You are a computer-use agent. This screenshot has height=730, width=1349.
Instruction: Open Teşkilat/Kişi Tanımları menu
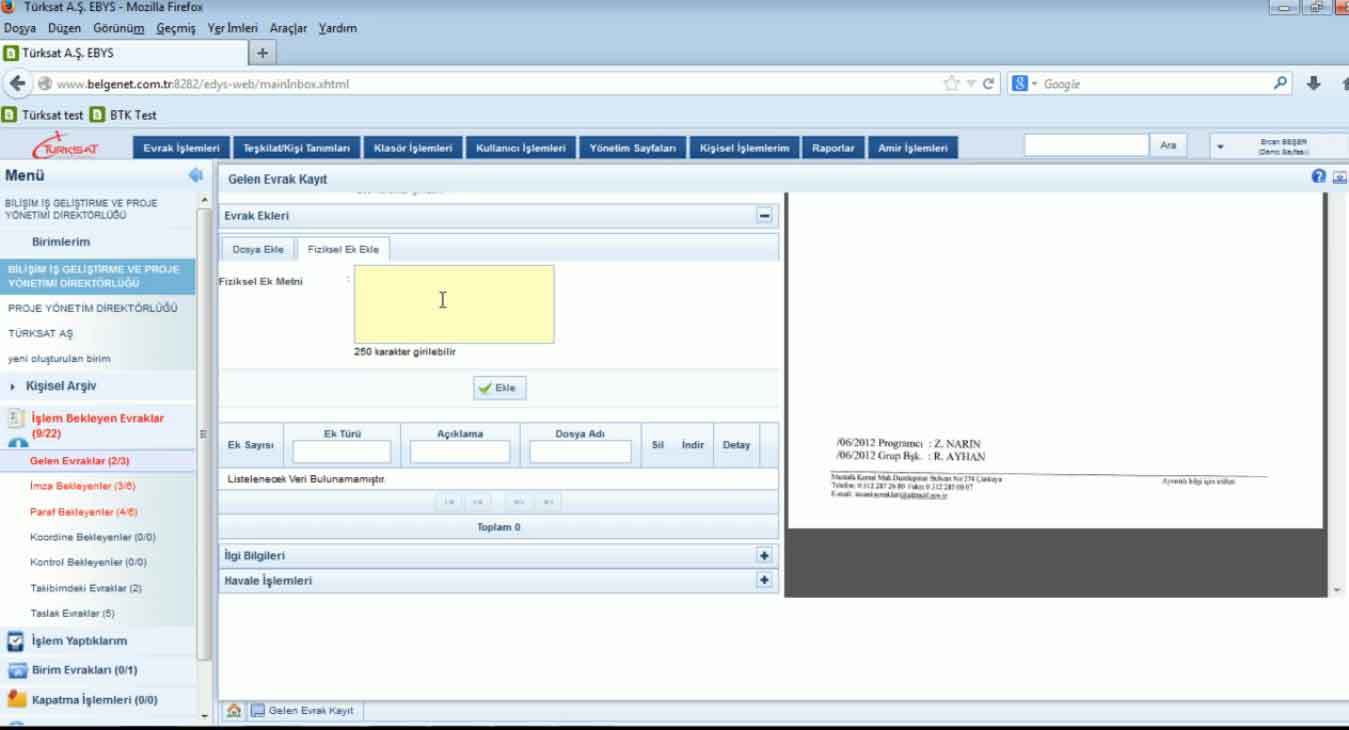pyautogui.click(x=297, y=148)
